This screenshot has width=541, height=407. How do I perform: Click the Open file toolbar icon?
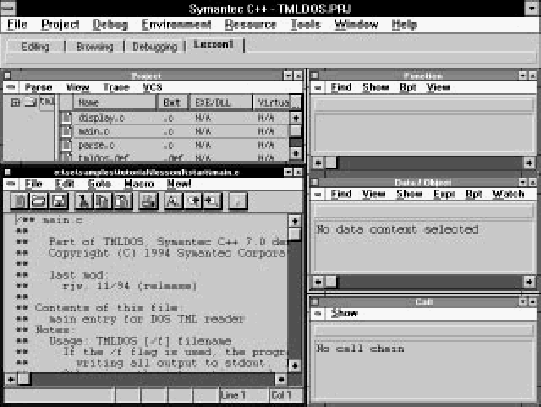39,201
